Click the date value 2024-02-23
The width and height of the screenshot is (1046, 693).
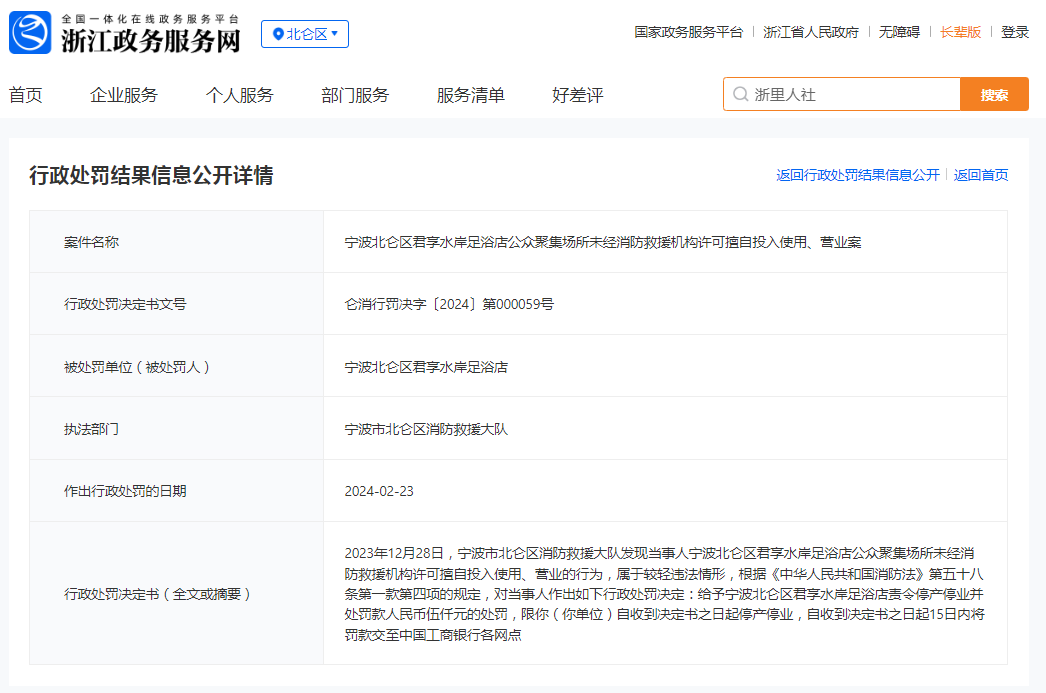pyautogui.click(x=379, y=491)
